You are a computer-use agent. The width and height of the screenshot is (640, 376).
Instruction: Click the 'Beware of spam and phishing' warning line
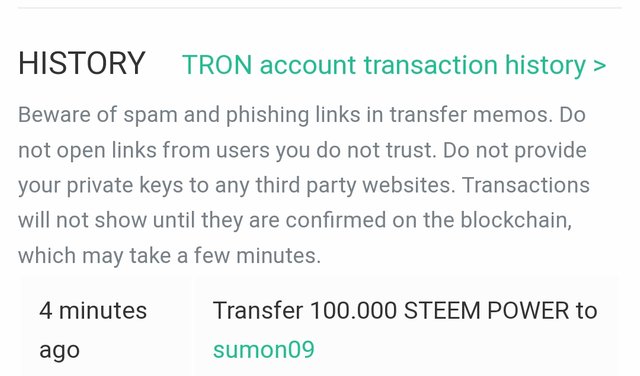(302, 115)
